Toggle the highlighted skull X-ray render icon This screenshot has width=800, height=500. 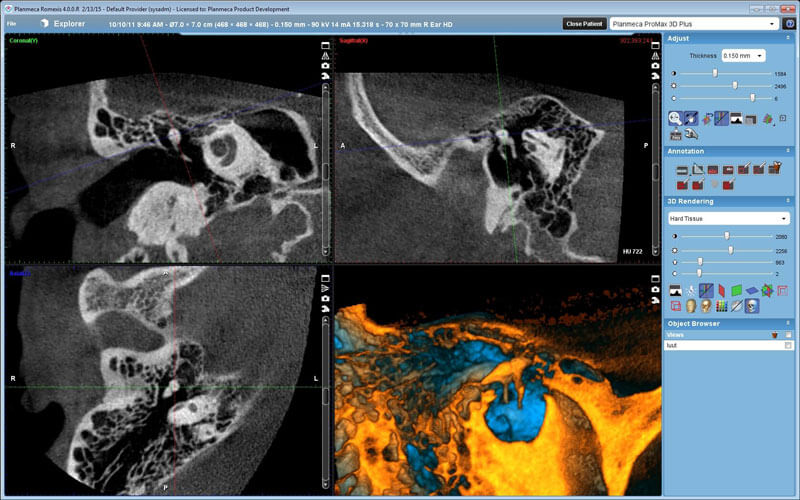(752, 306)
